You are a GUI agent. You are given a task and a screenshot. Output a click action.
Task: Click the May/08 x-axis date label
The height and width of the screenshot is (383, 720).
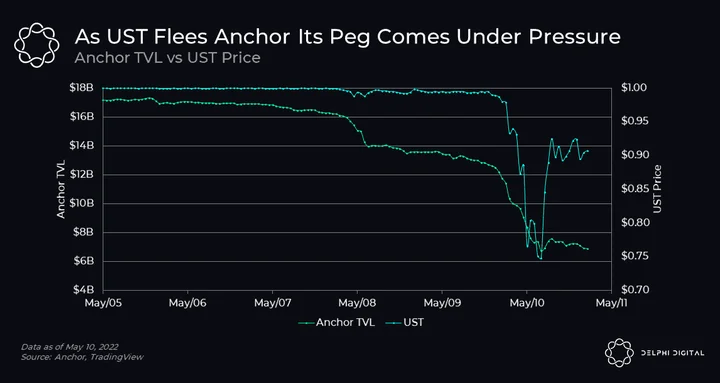[357, 303]
